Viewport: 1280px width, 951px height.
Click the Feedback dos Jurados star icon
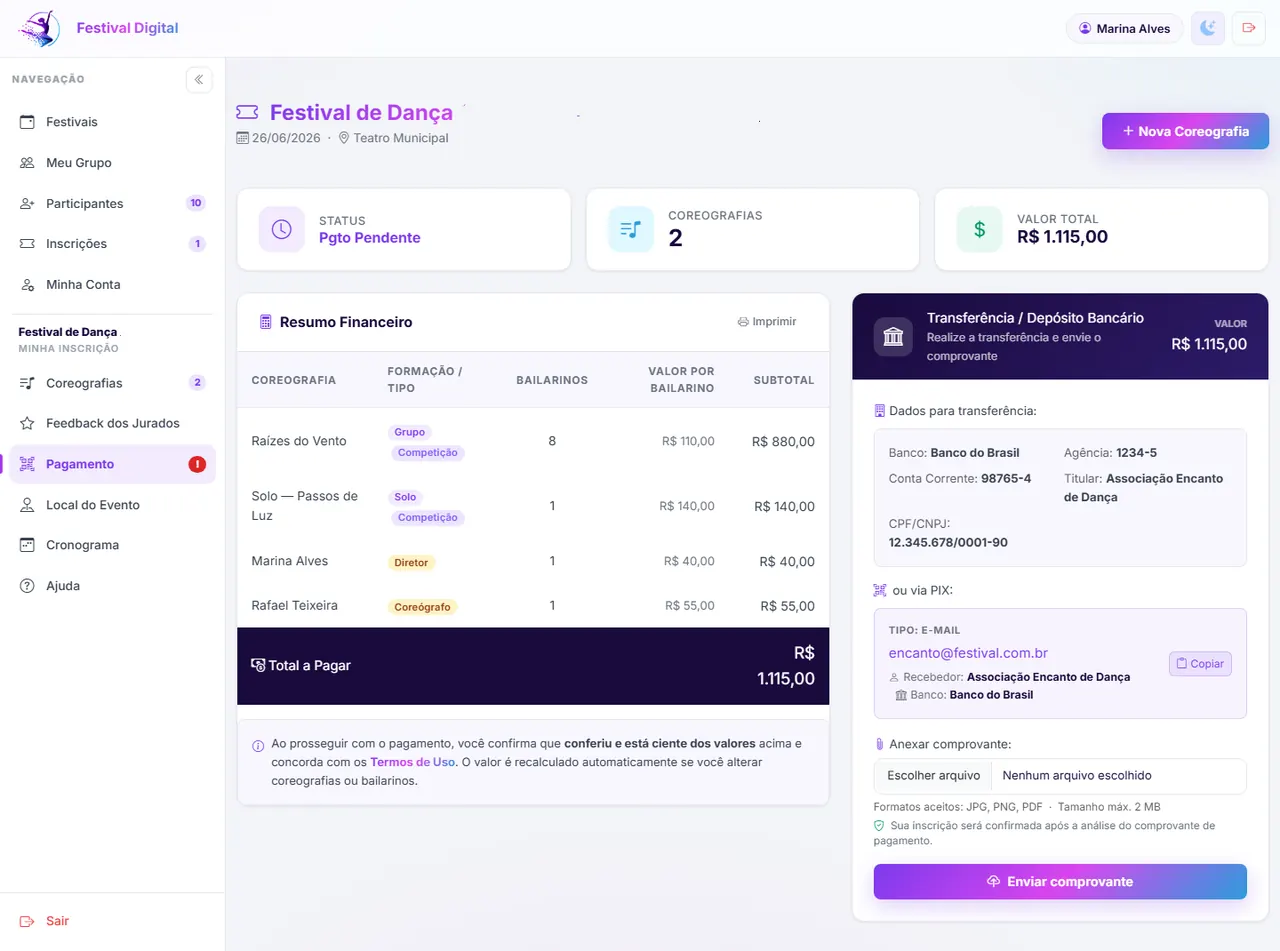point(27,423)
